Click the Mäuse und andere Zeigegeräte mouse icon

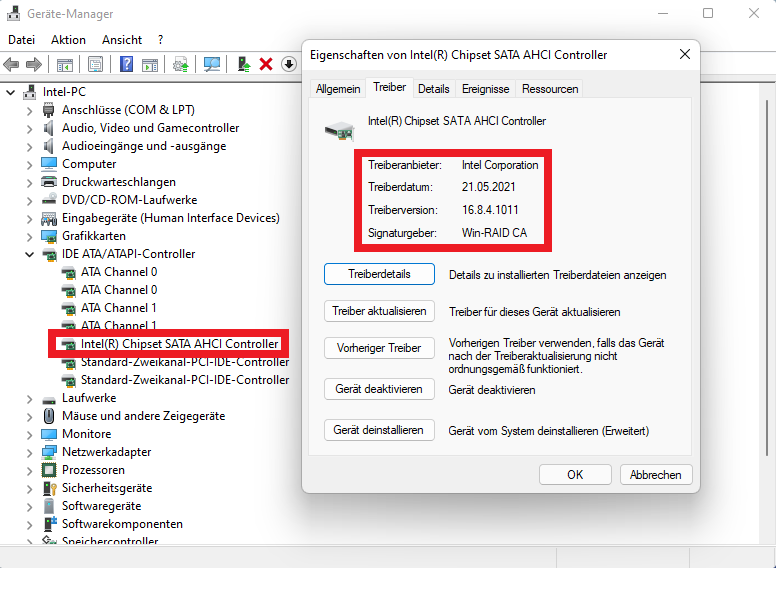[48, 416]
